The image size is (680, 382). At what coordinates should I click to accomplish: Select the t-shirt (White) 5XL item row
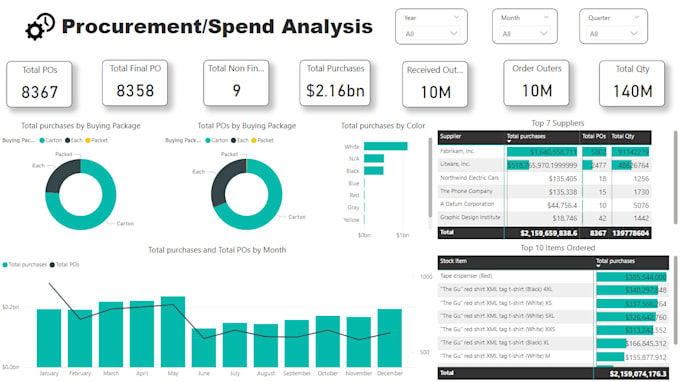click(x=553, y=317)
